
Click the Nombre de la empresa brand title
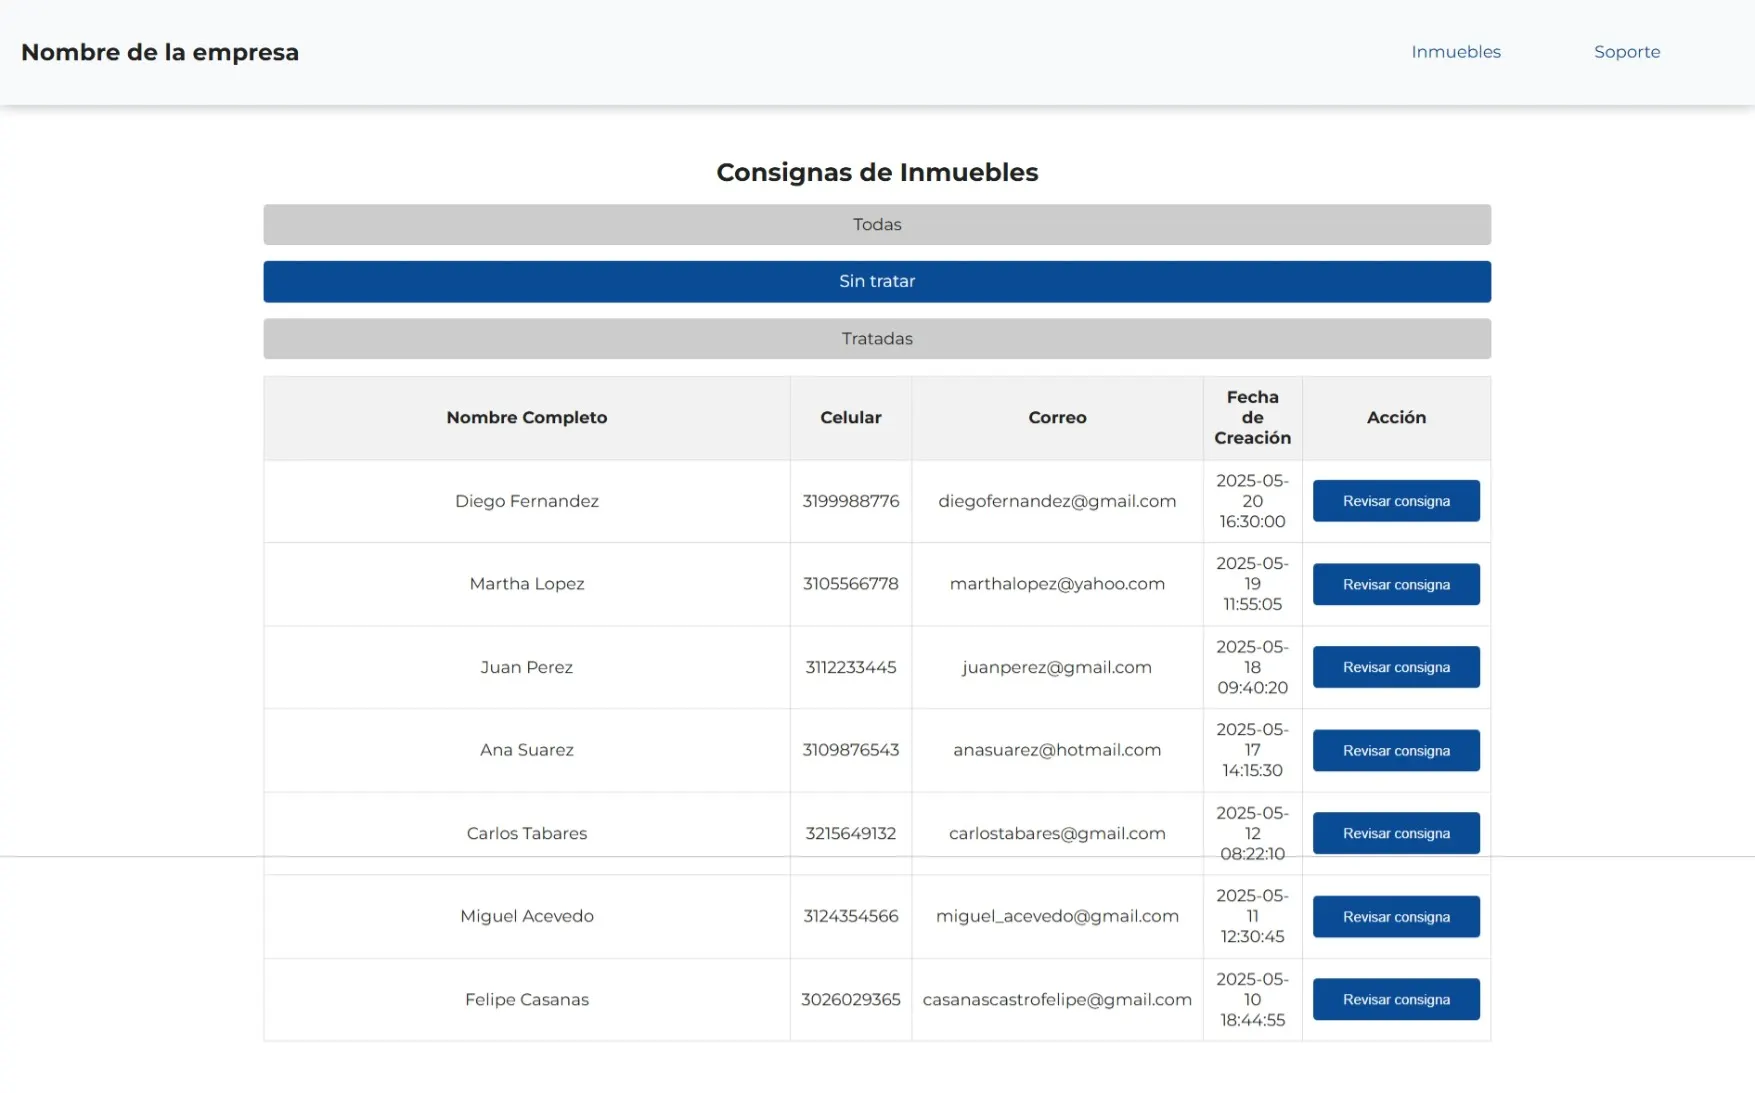point(160,52)
